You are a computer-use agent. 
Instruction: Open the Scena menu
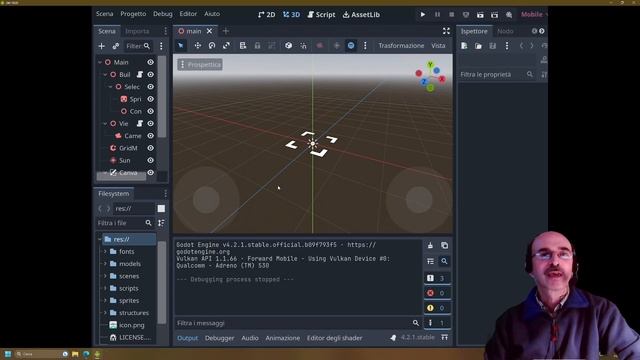pos(104,14)
